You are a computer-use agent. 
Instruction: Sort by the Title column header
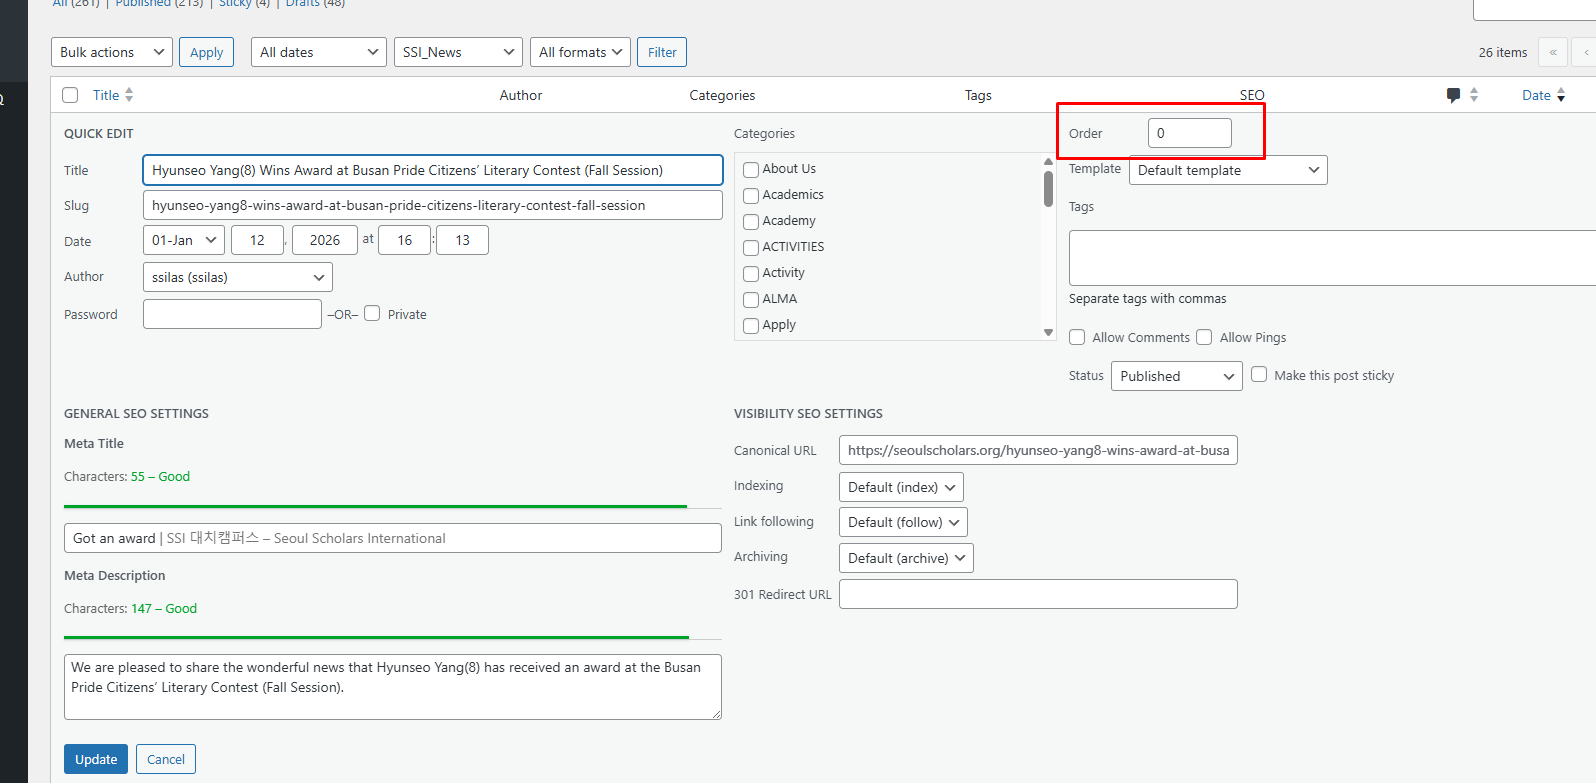click(106, 95)
